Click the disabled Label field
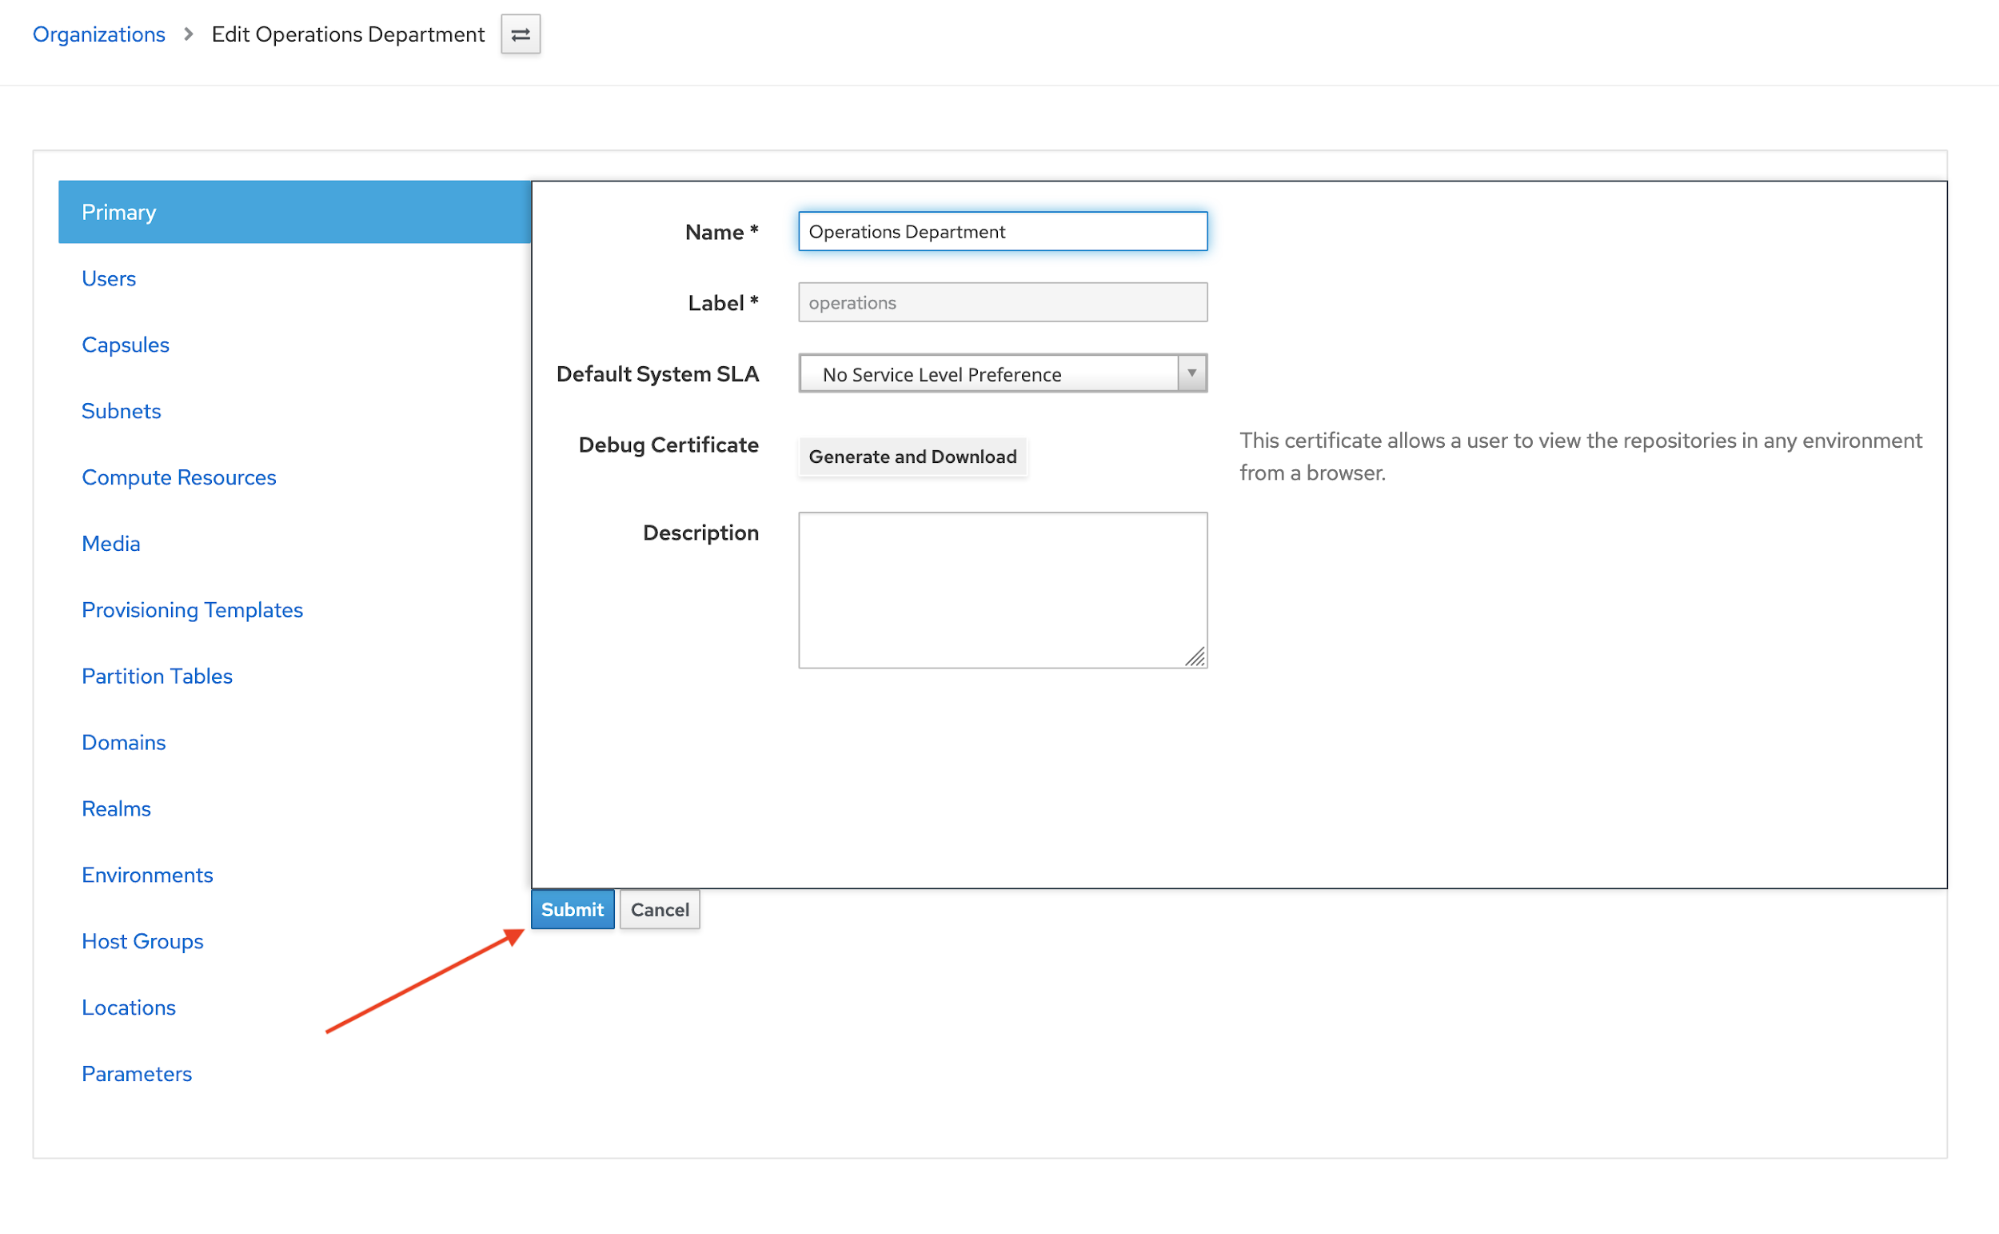This screenshot has width=1999, height=1234. [1002, 303]
